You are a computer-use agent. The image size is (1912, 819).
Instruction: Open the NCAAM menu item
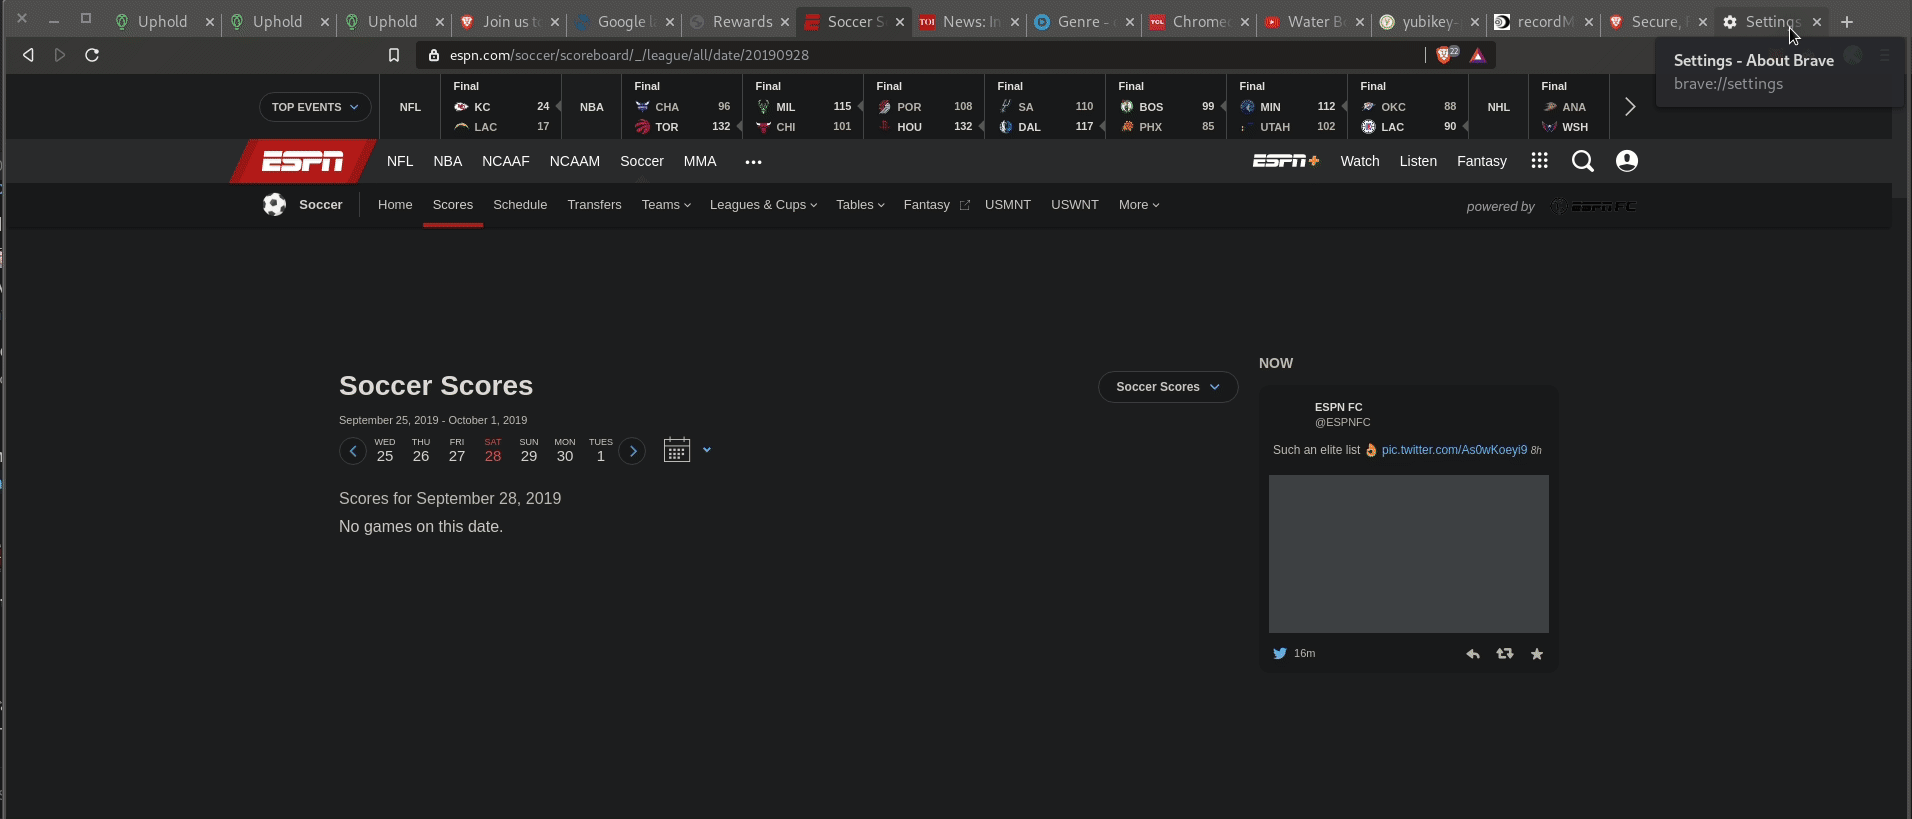(574, 161)
